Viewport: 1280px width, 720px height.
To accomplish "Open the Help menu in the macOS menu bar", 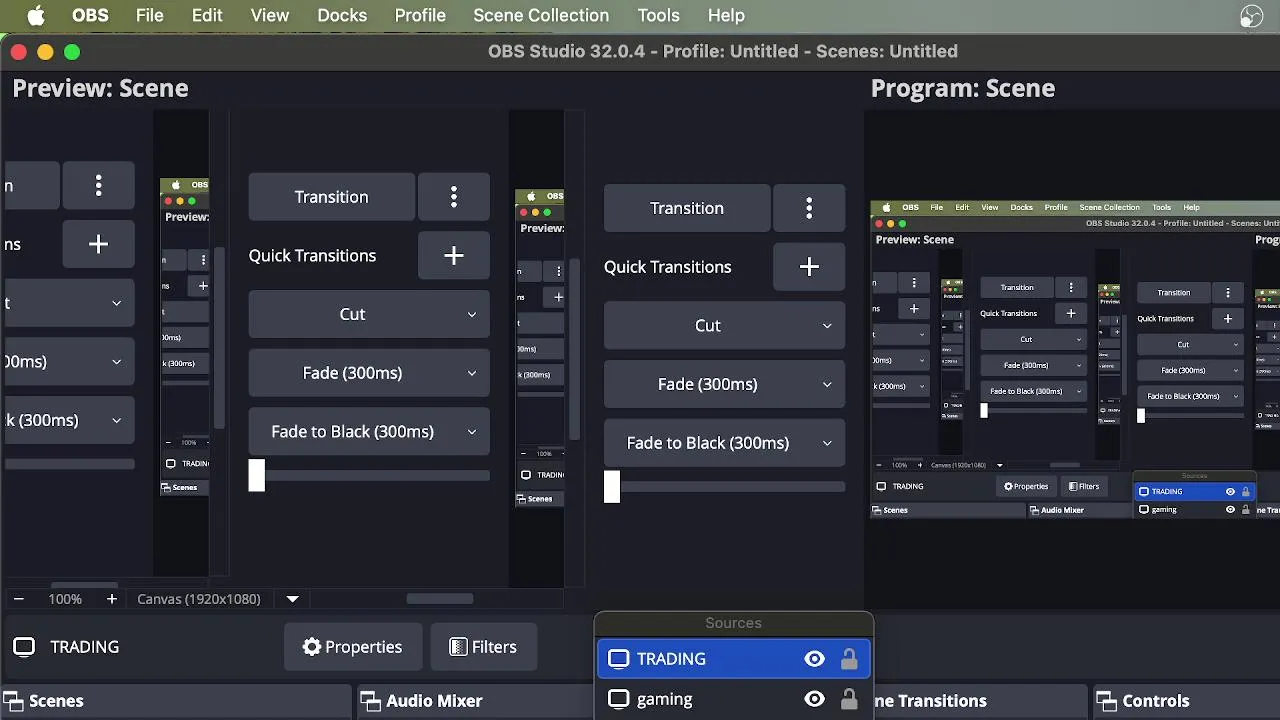I will click(x=726, y=15).
